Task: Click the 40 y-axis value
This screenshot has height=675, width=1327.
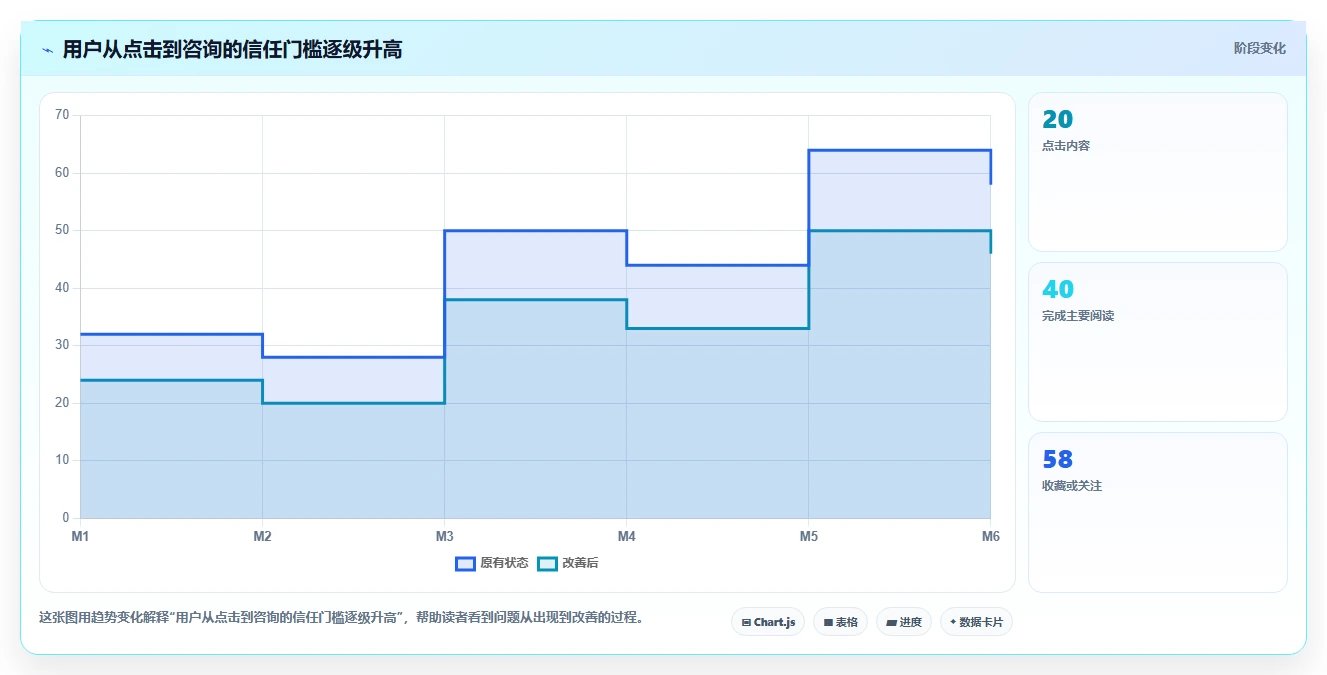Action: 62,288
